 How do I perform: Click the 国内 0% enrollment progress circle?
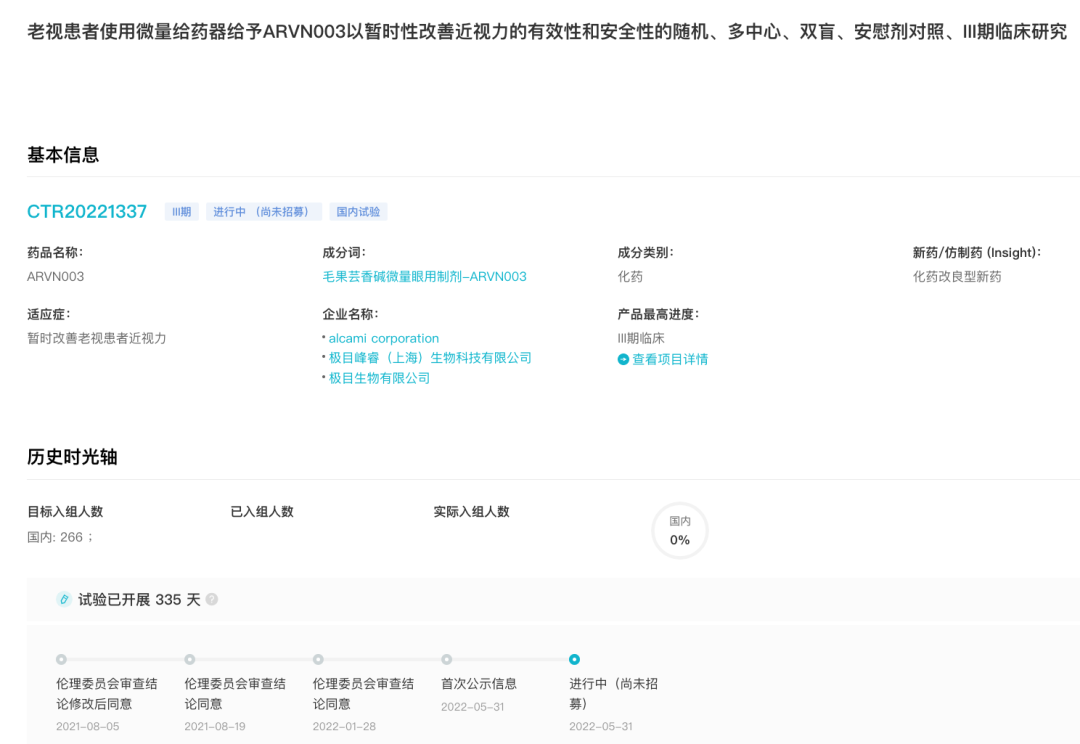click(x=680, y=531)
